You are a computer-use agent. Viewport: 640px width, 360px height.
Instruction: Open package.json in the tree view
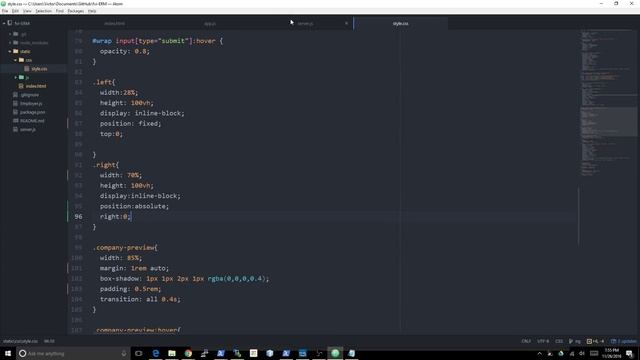point(32,112)
